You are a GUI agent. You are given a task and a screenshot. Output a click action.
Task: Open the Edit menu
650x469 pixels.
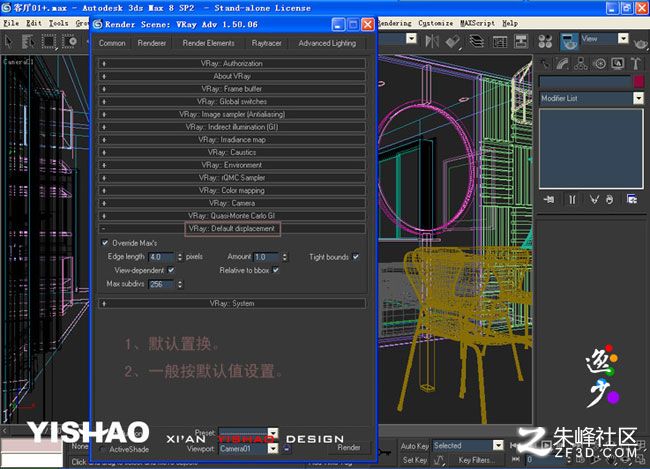34,23
